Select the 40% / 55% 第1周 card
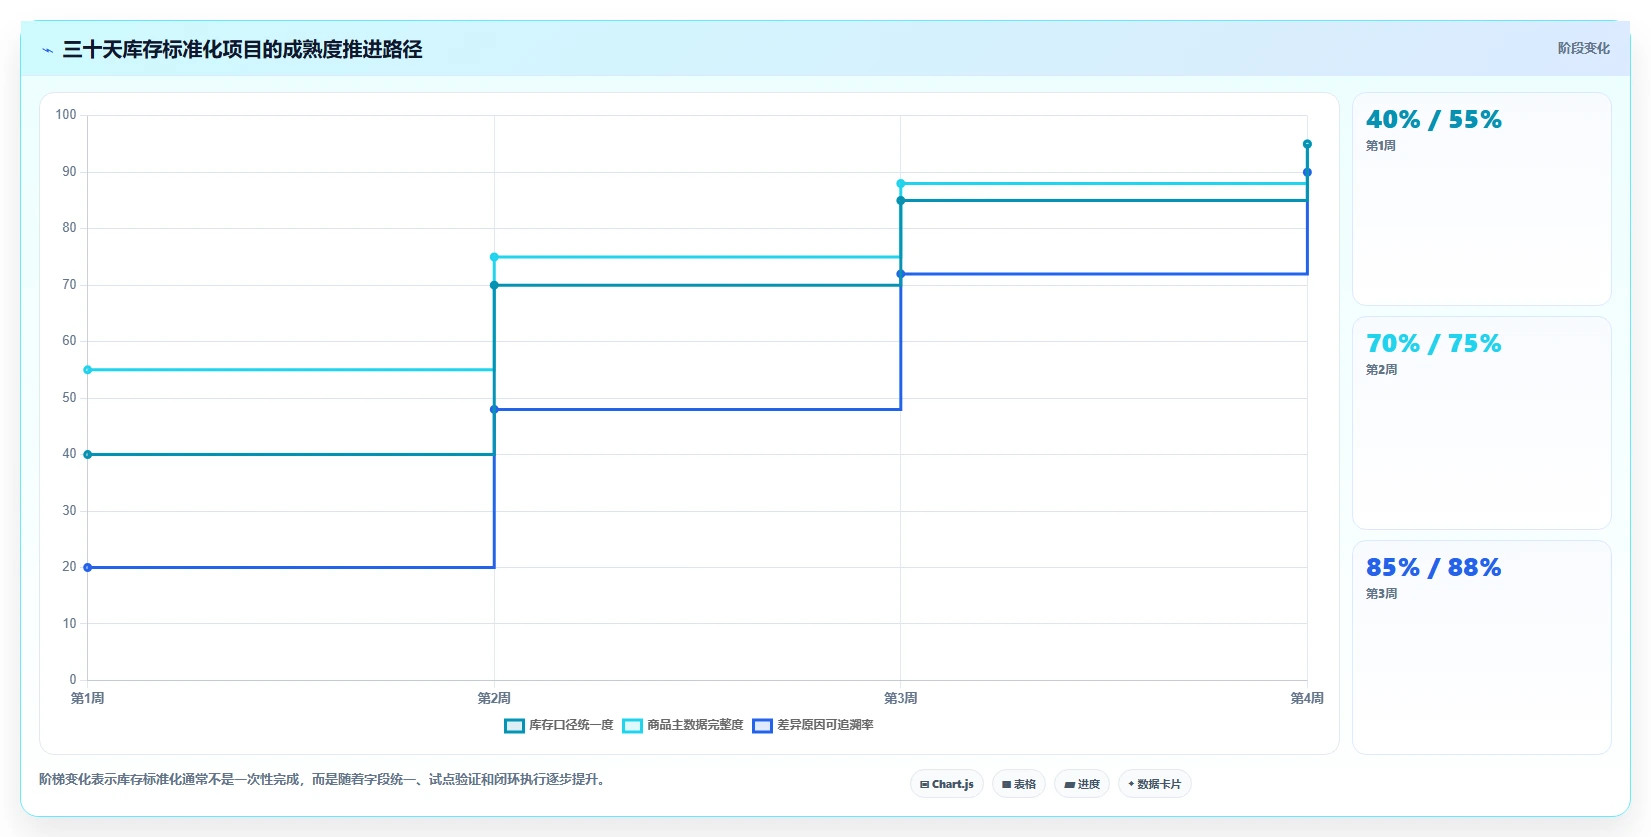 pyautogui.click(x=1482, y=199)
